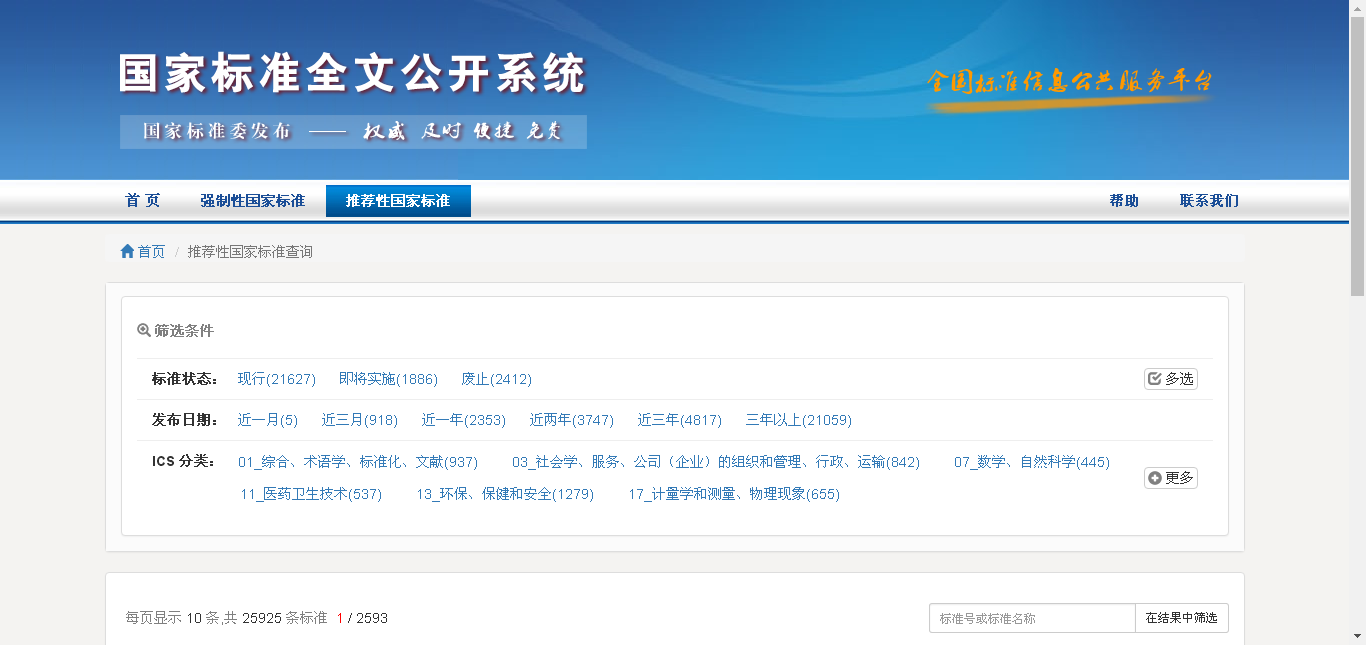
Task: Filter by status 废止(2412)
Action: (496, 379)
